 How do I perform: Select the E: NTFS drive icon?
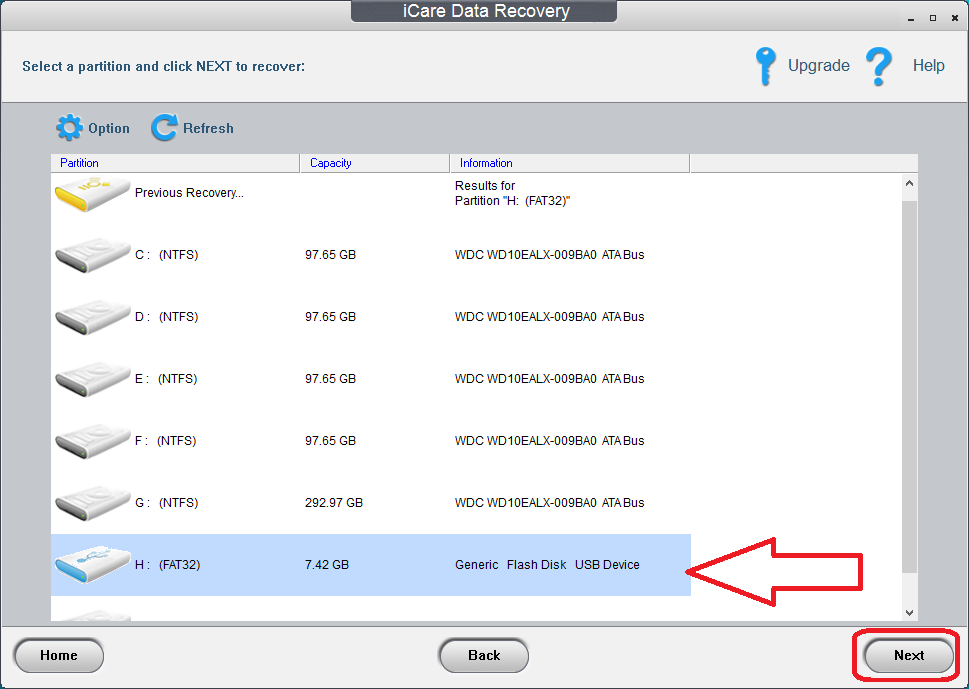tap(91, 378)
